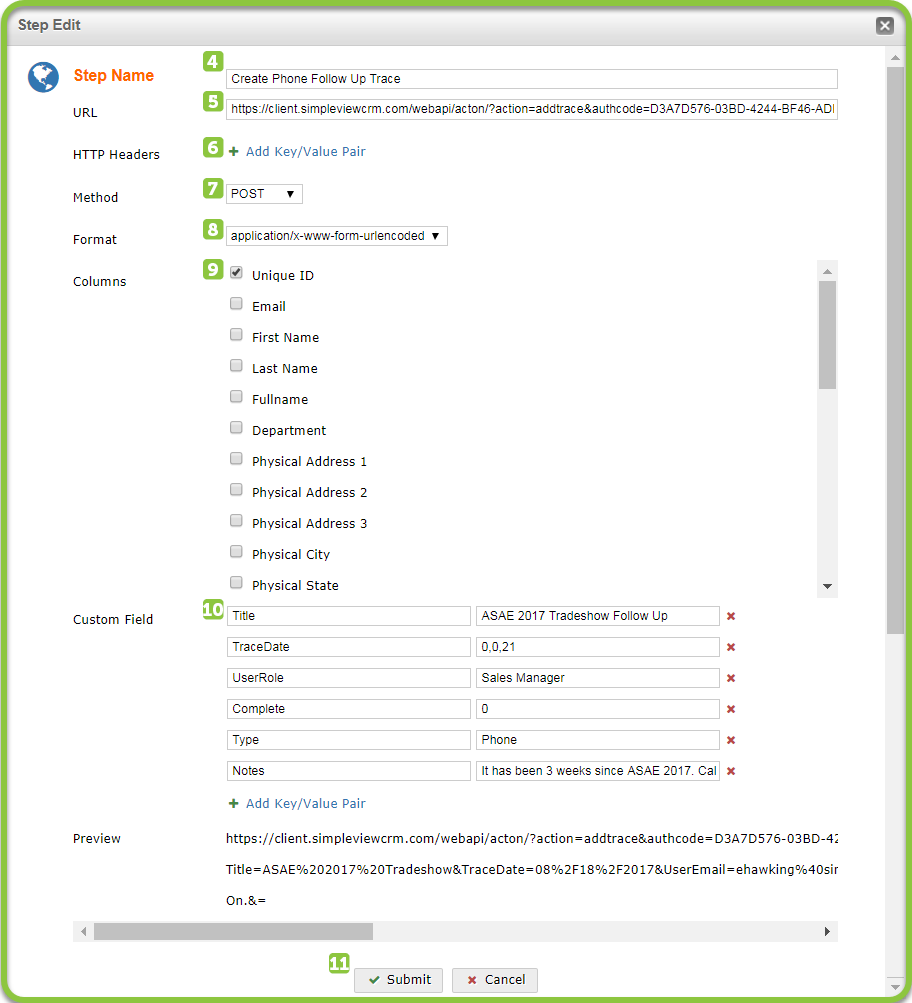This screenshot has height=1003, width=912.
Task: Check the Email column checkbox
Action: point(236,303)
